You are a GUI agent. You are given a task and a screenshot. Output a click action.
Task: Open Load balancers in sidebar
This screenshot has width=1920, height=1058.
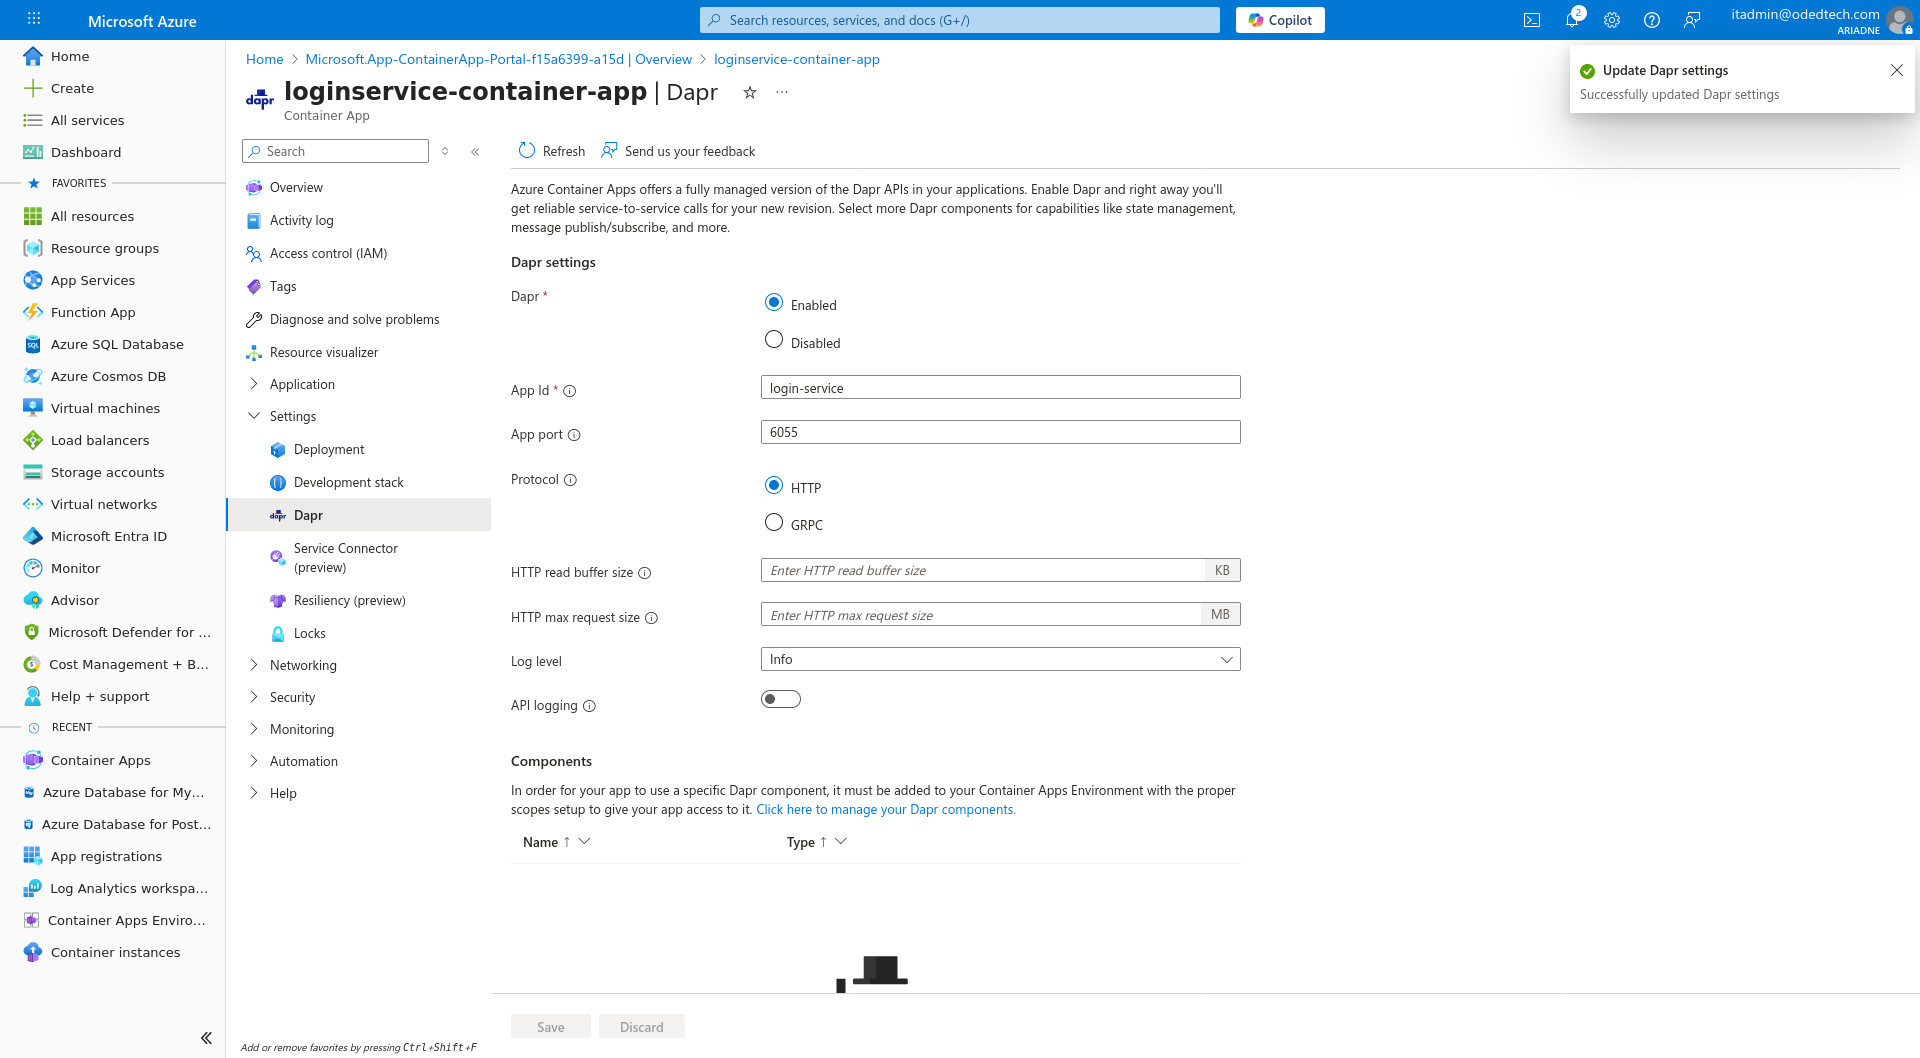click(x=100, y=440)
